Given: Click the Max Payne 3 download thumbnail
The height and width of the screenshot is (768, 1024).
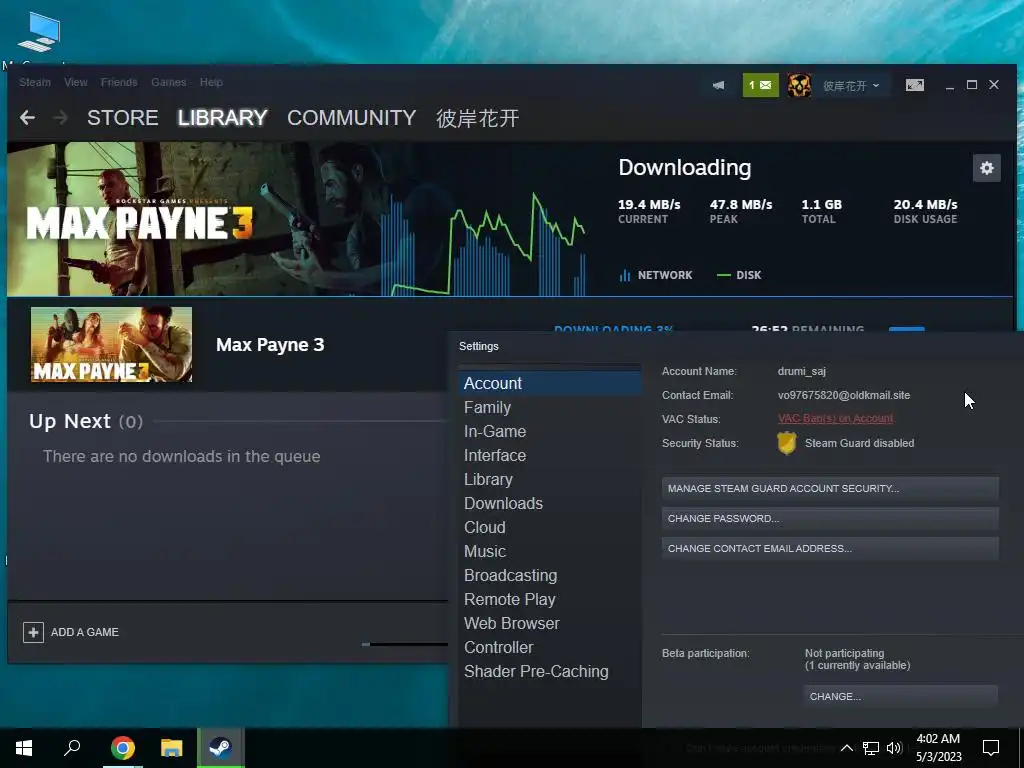Looking at the screenshot, I should [111, 345].
